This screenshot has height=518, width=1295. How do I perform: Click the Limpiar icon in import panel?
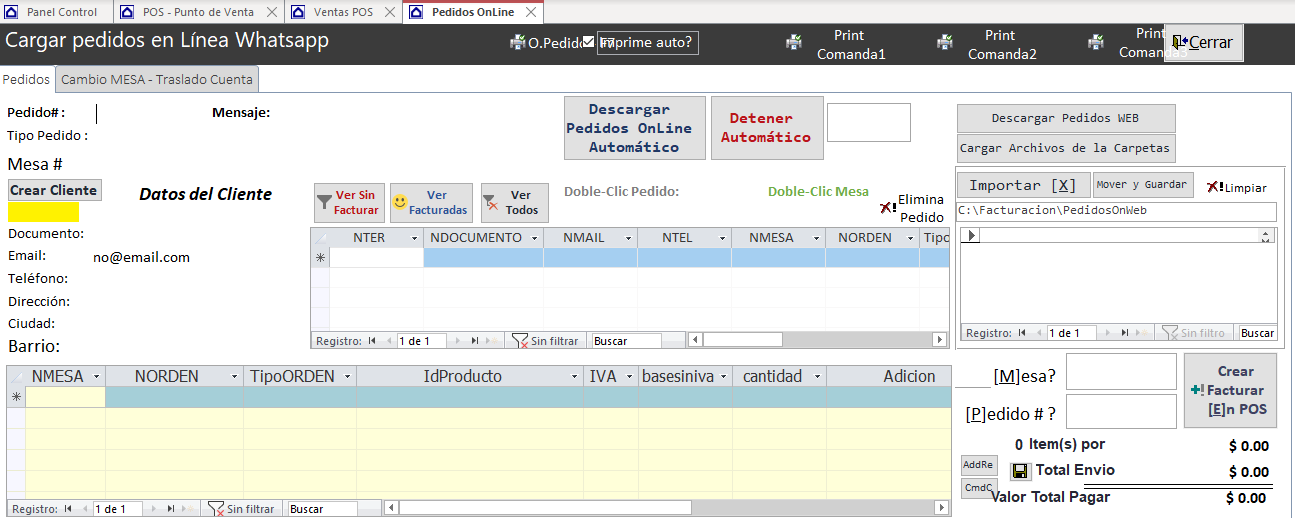1215,187
